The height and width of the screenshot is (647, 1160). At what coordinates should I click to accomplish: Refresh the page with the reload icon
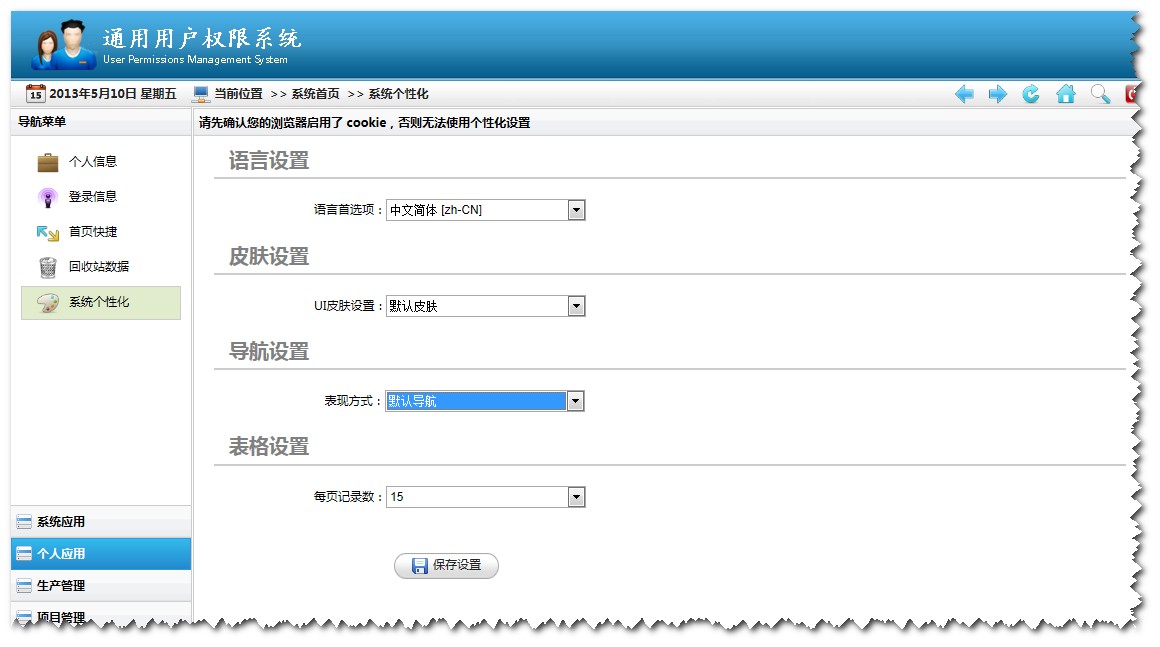click(1030, 93)
